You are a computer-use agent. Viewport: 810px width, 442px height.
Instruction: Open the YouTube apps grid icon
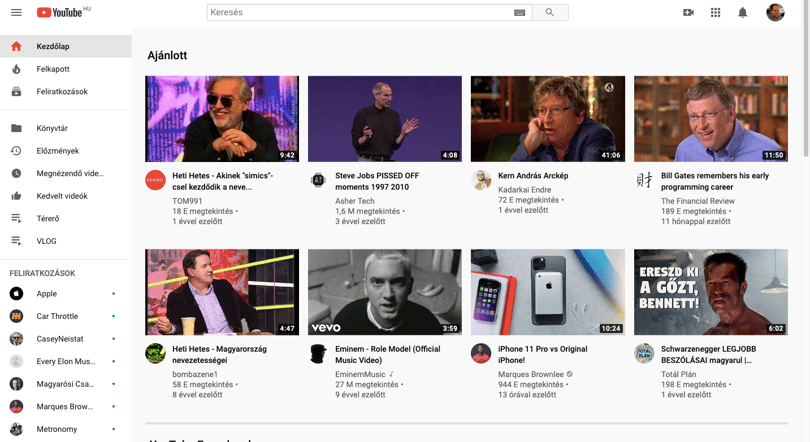[x=715, y=12]
